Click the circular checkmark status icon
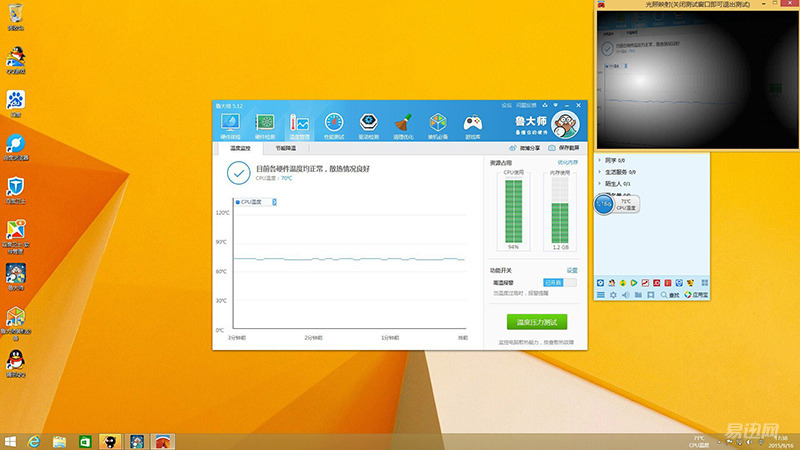This screenshot has width=800, height=450. (238, 173)
